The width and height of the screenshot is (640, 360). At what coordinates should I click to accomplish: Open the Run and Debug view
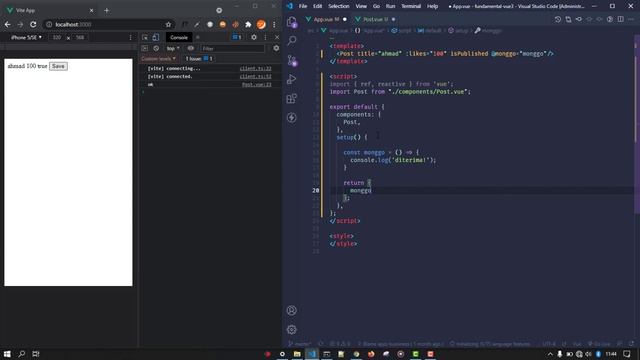(292, 79)
